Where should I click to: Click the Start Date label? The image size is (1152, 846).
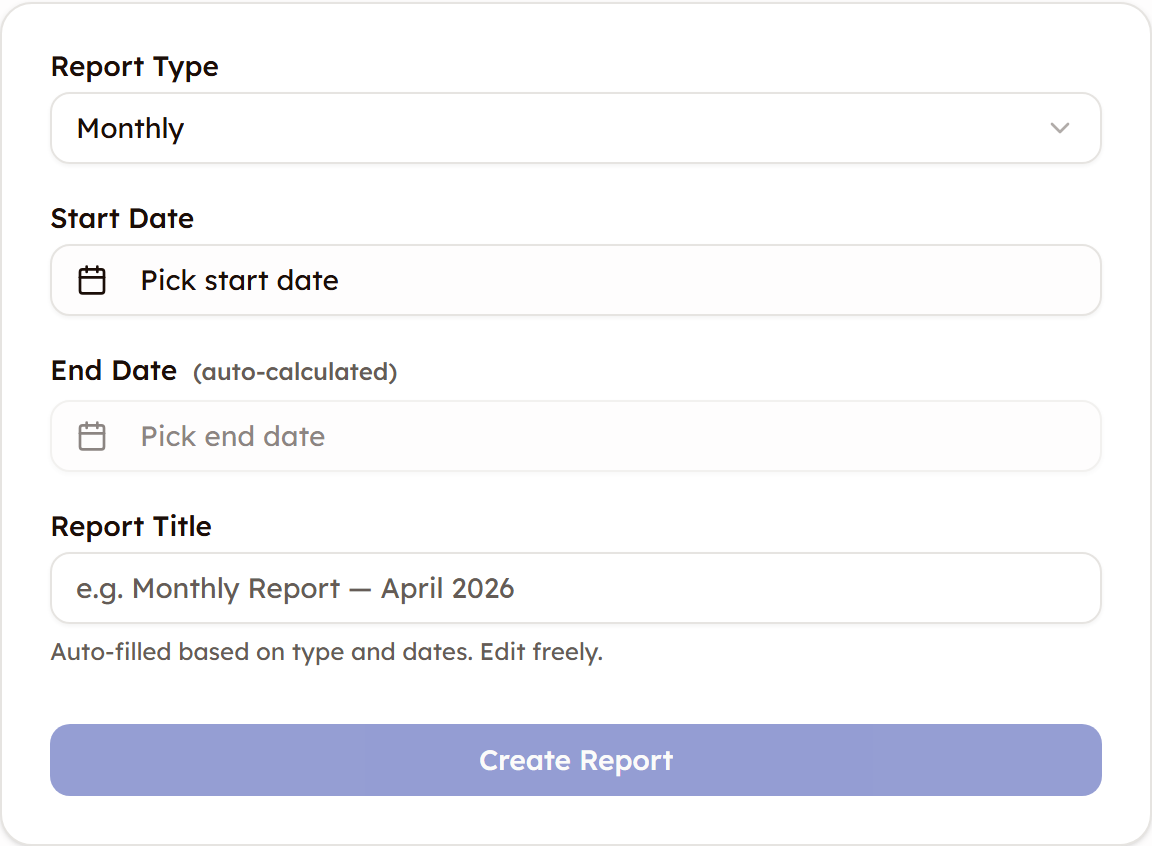pos(122,218)
